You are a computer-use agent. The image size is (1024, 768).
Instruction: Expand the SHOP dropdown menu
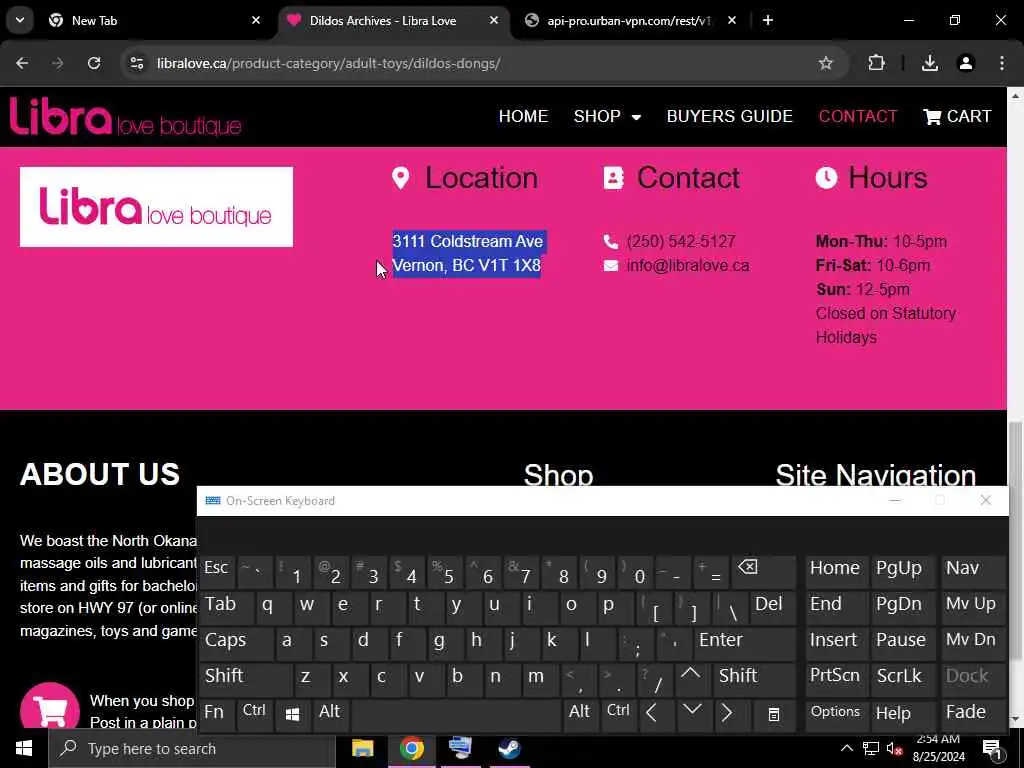point(607,116)
